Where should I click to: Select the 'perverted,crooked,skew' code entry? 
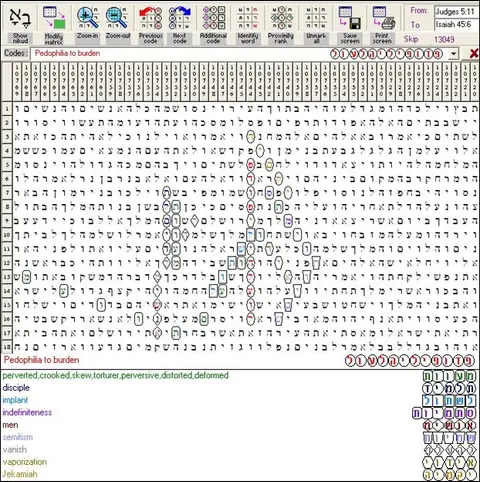[115, 376]
